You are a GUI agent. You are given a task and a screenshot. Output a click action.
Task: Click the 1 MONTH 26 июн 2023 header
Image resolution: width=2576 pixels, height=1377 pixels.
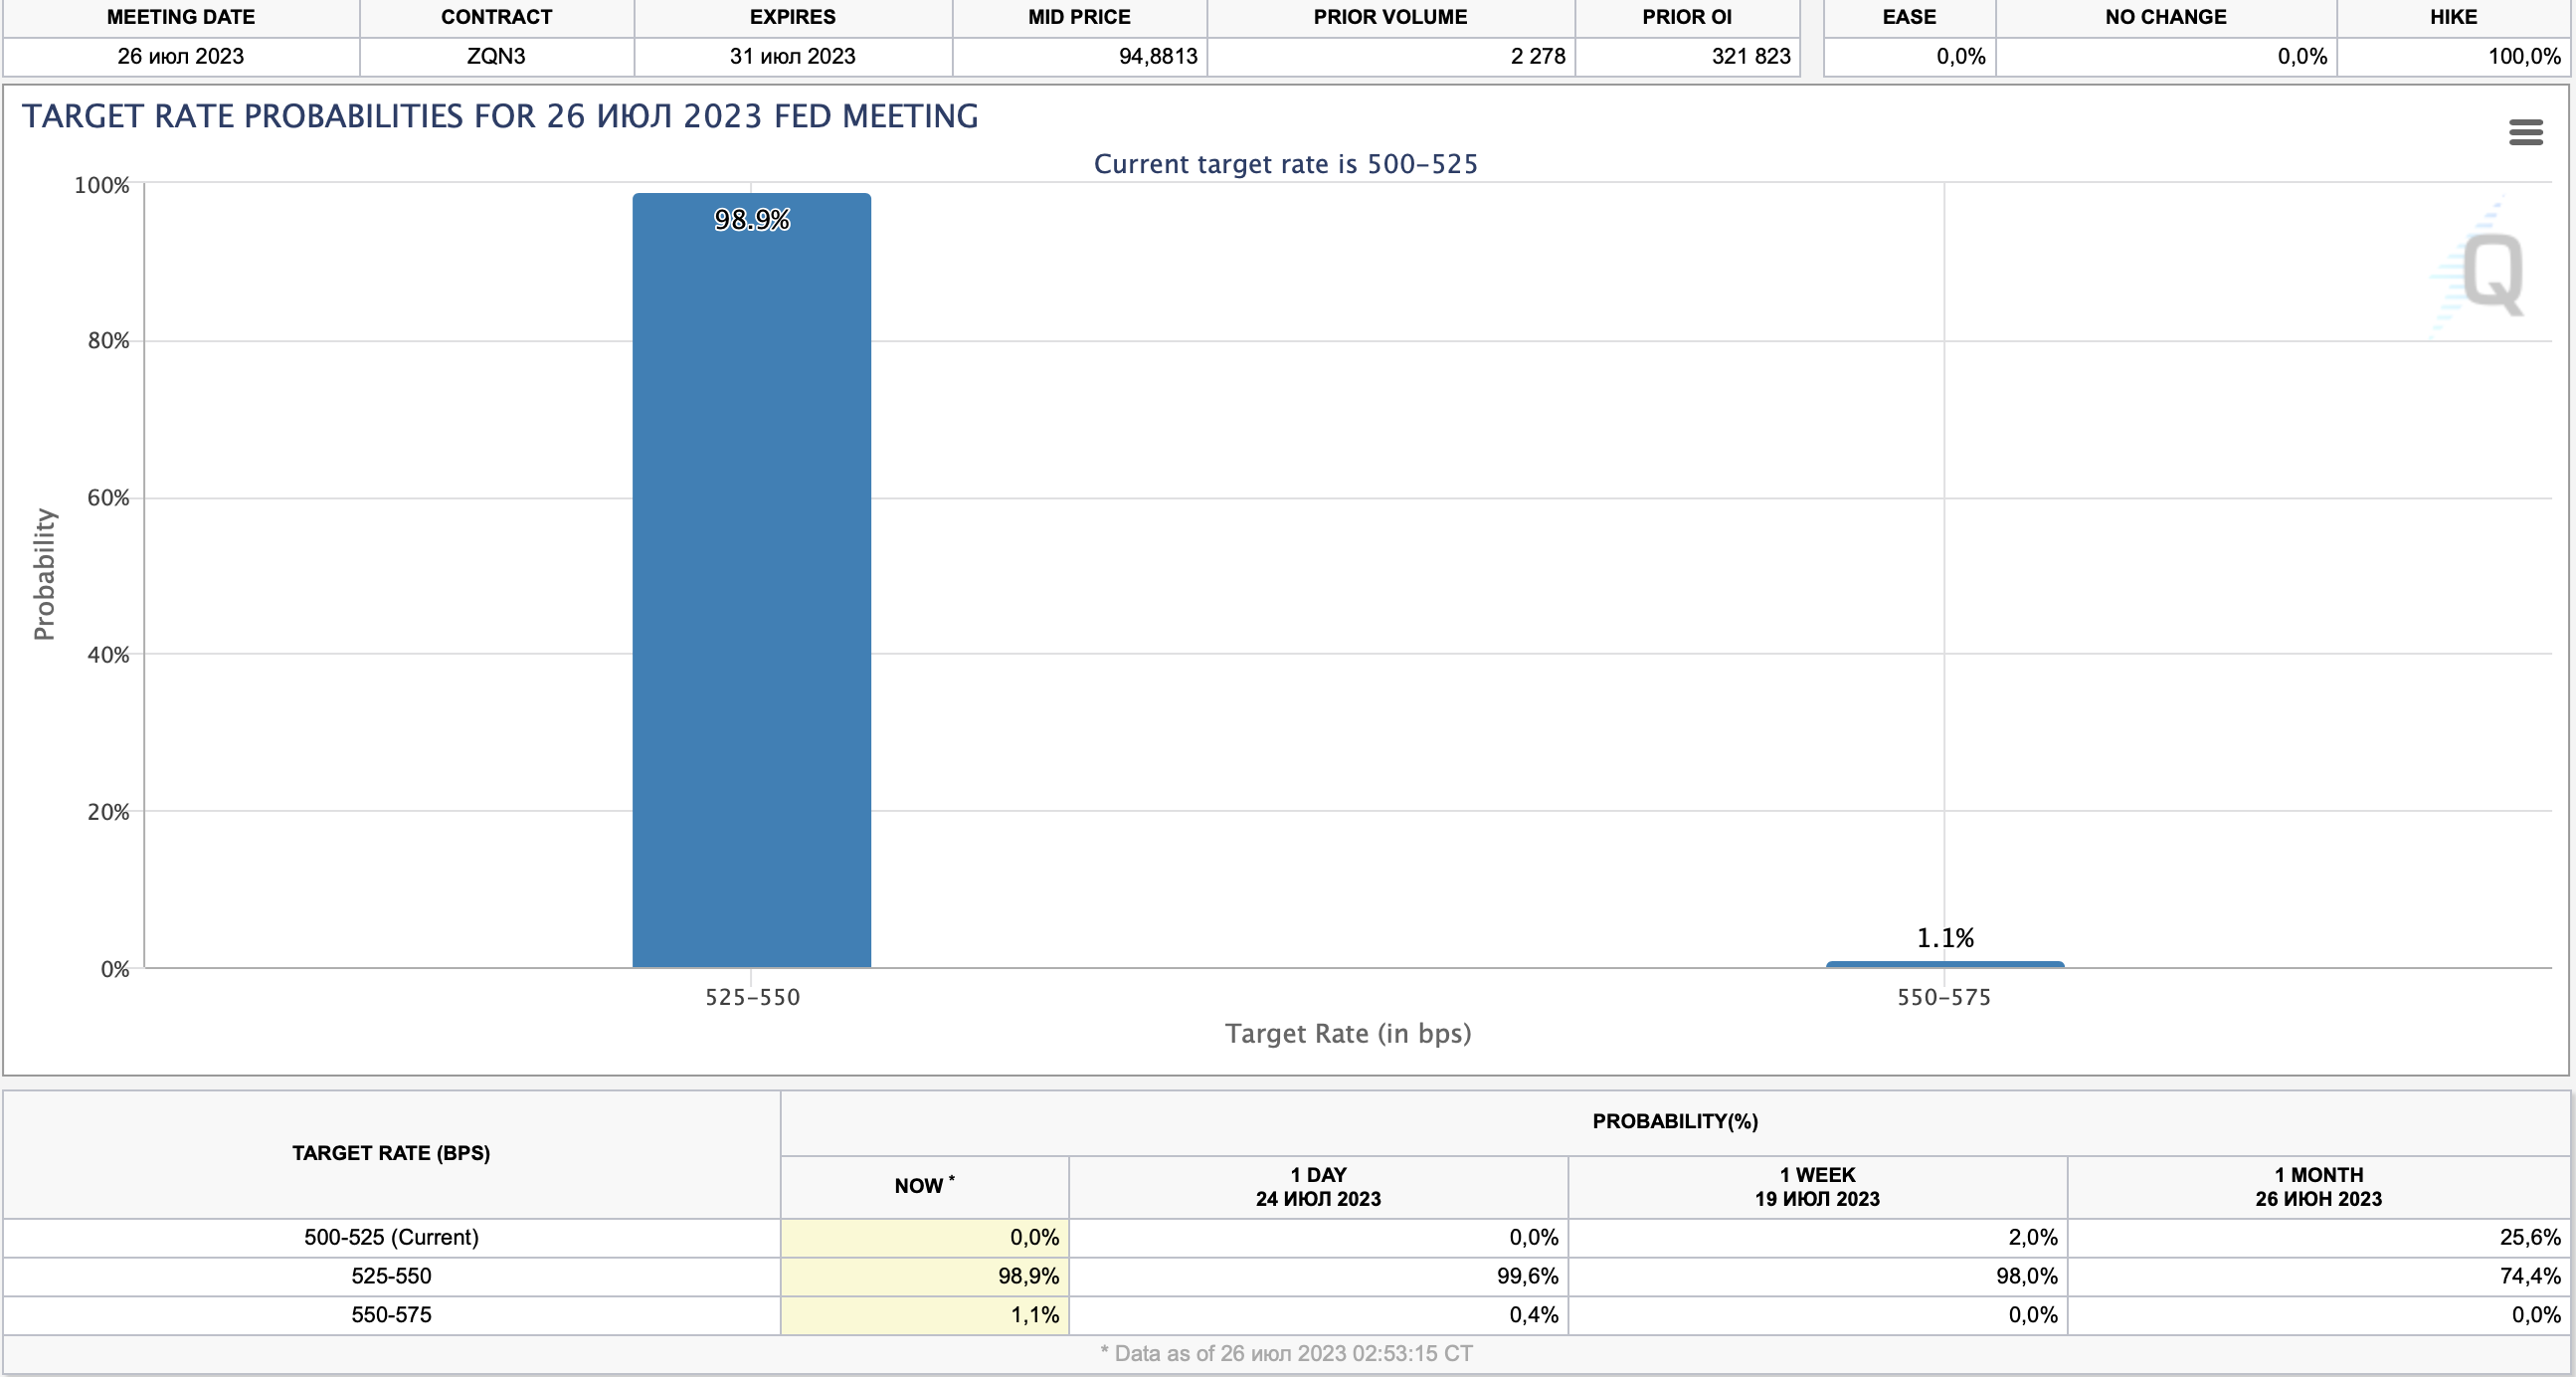[2317, 1186]
